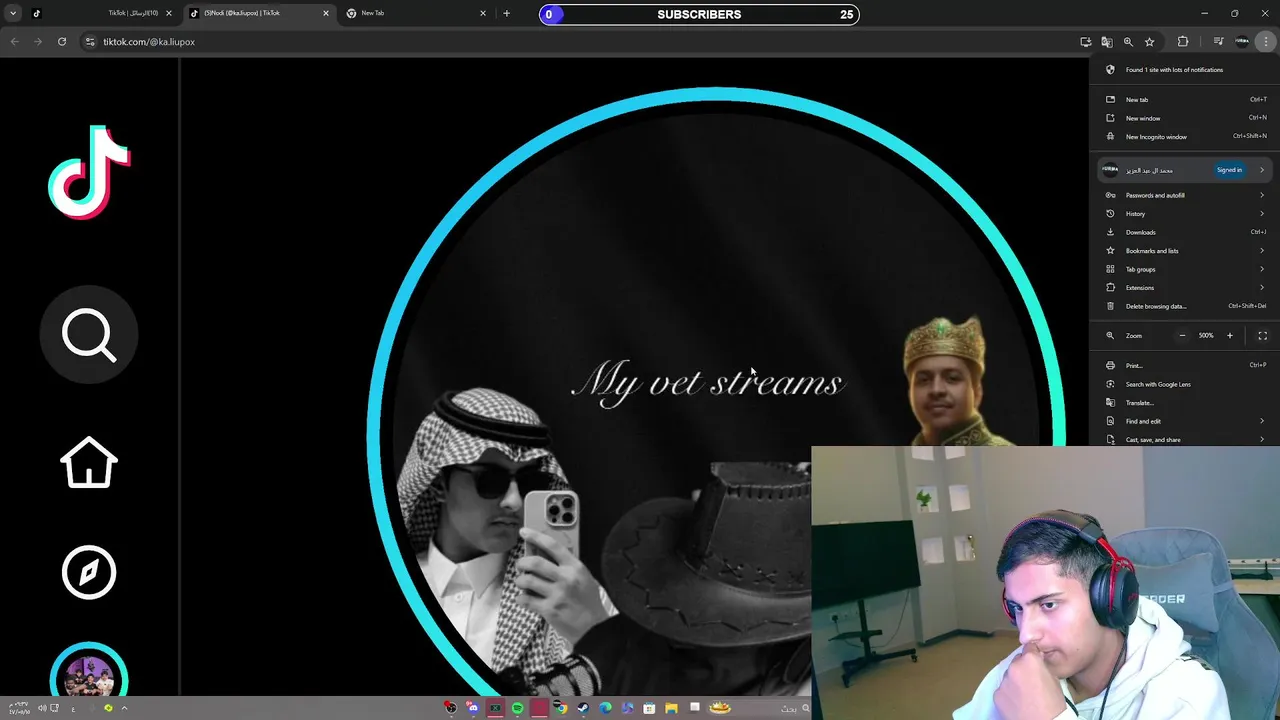
Task: Increase zoom with the plus button
Action: [x=1230, y=336]
